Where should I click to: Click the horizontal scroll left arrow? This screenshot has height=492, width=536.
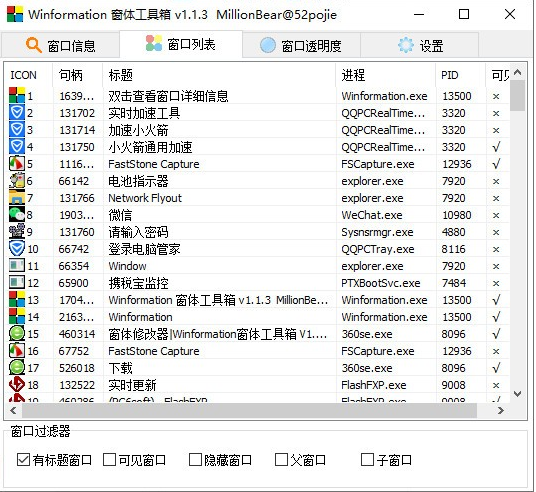click(x=13, y=410)
